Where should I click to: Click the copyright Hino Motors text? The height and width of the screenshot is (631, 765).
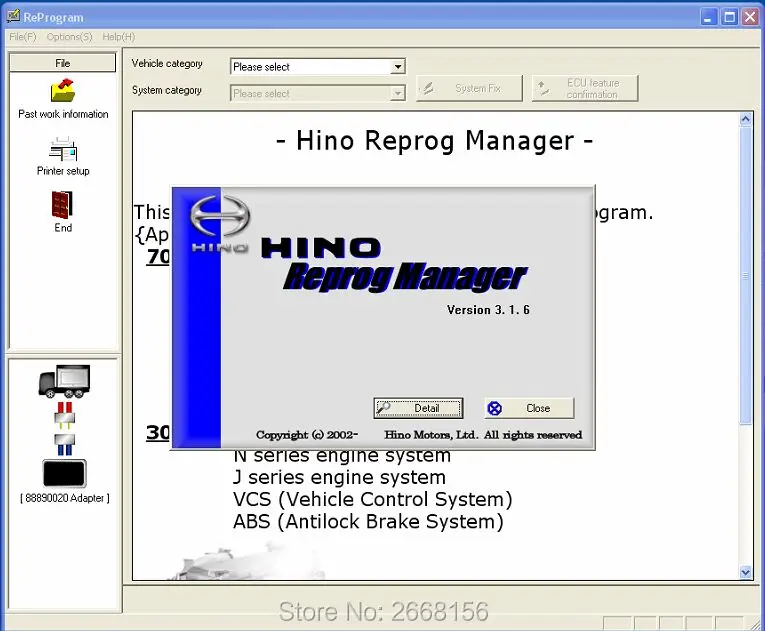419,435
